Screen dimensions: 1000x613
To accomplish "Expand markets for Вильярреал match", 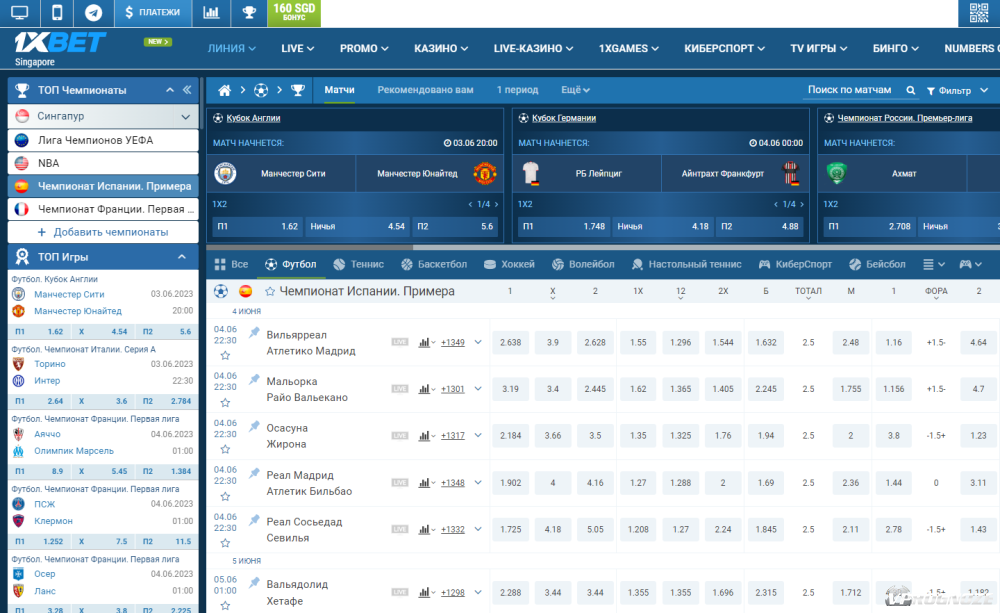I will click(478, 343).
